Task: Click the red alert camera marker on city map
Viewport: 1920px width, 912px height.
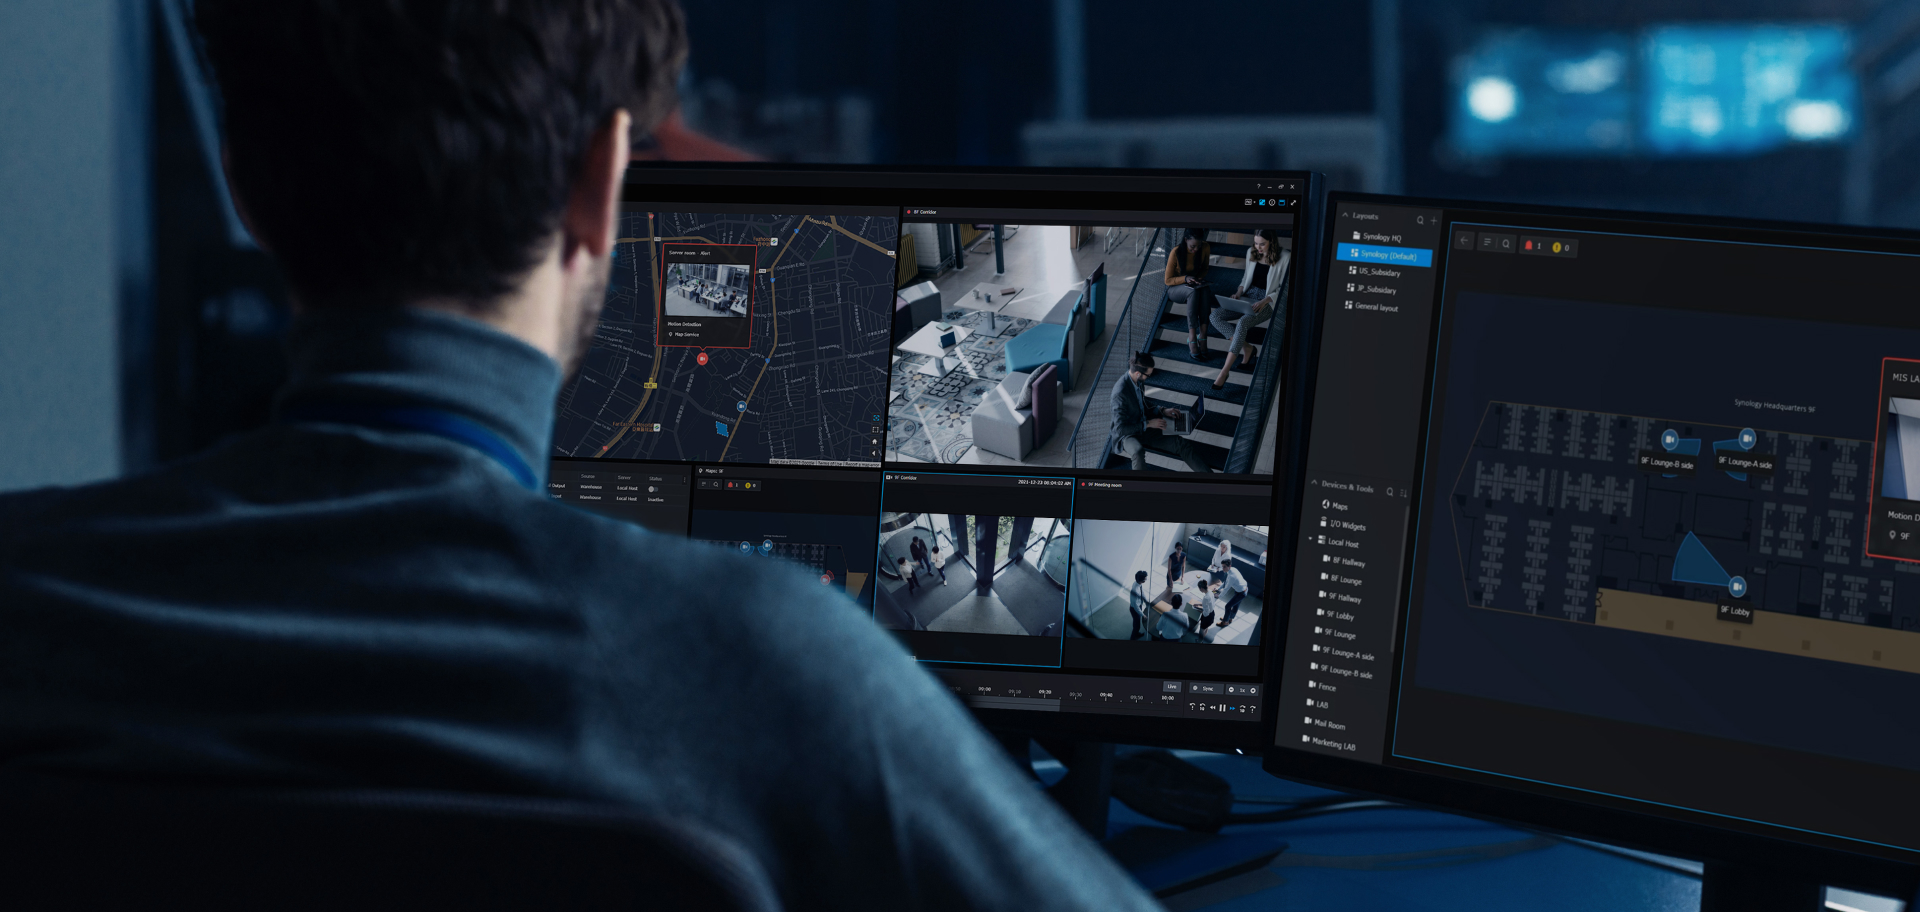Action: click(x=702, y=358)
